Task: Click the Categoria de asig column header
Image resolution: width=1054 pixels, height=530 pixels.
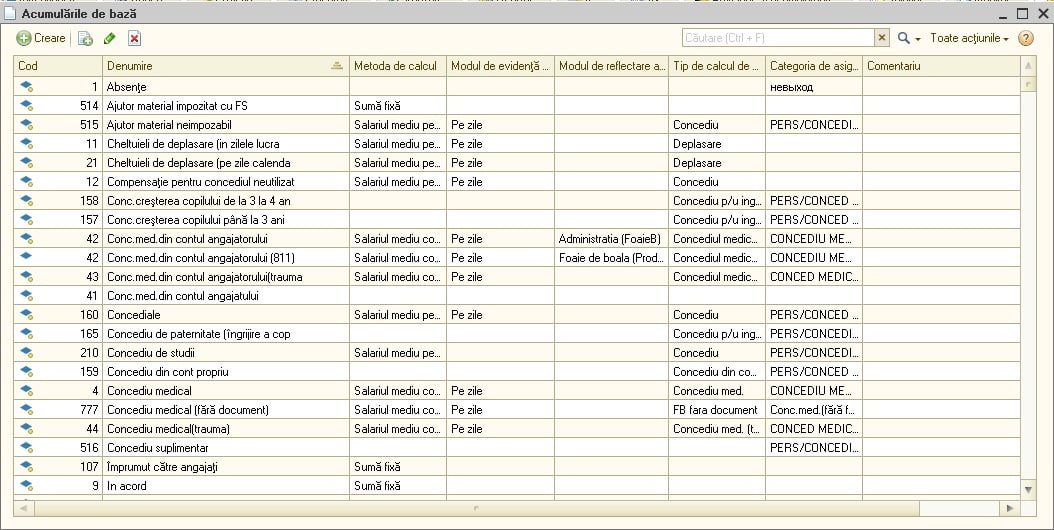Action: coord(814,66)
